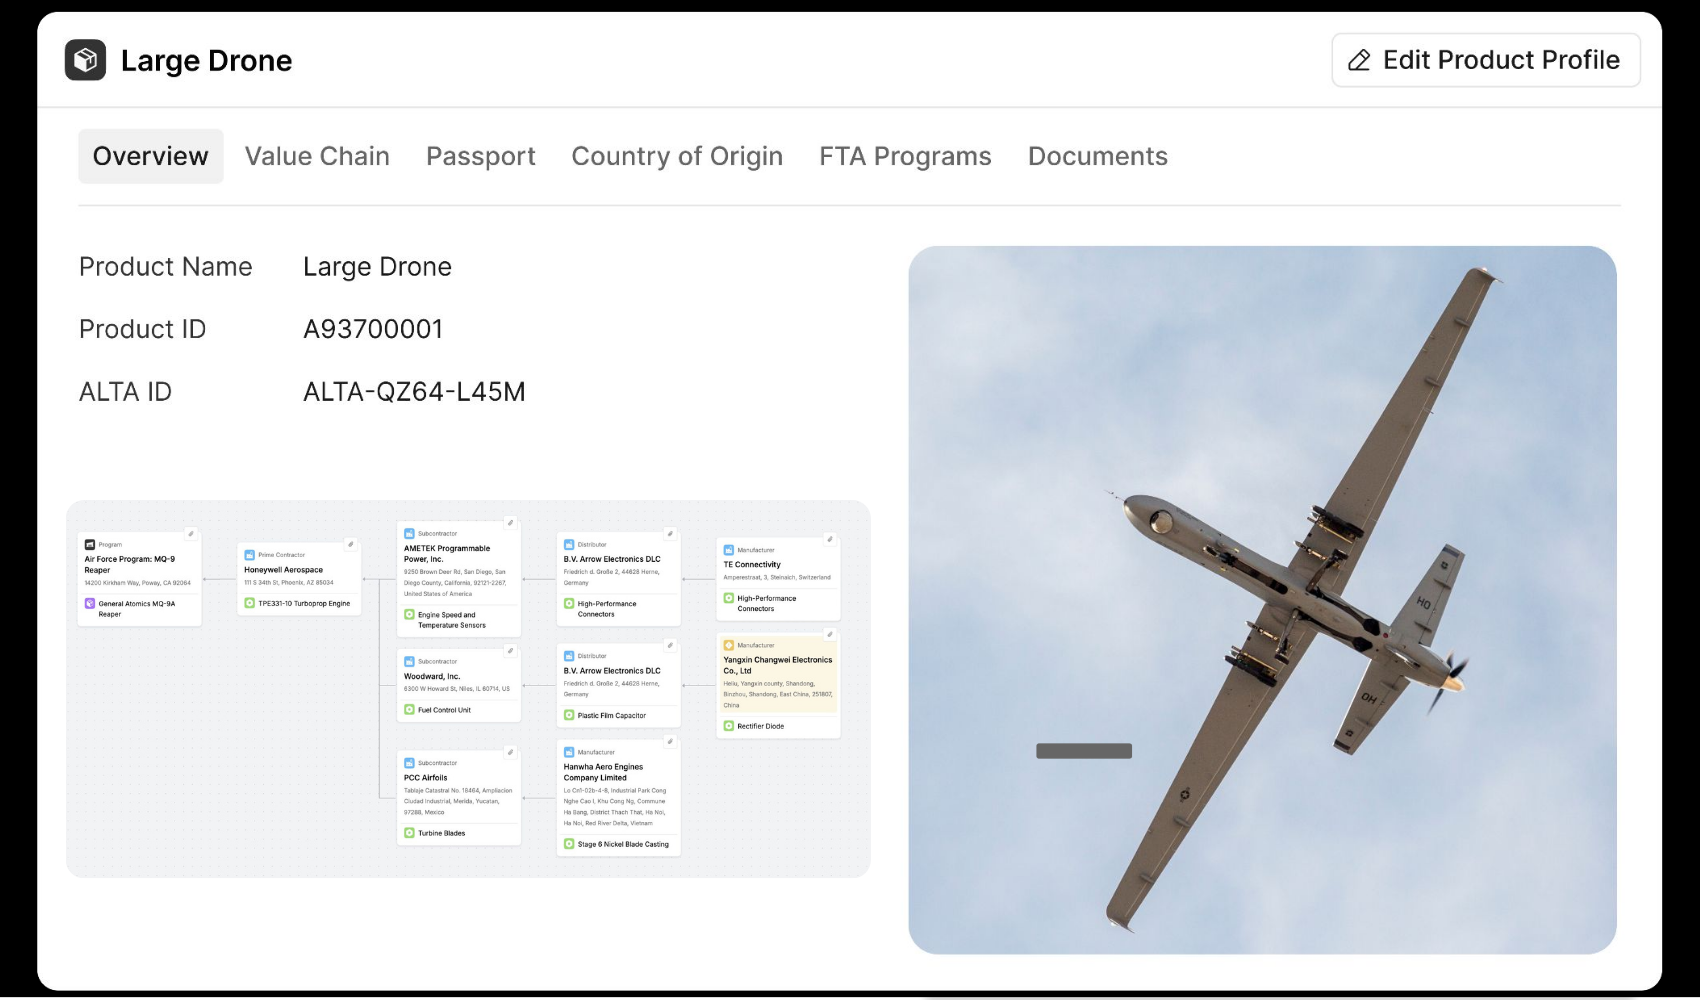This screenshot has height=1000, width=1700.
Task: Click the product box icon beside Large Drone title
Action: pyautogui.click(x=85, y=60)
